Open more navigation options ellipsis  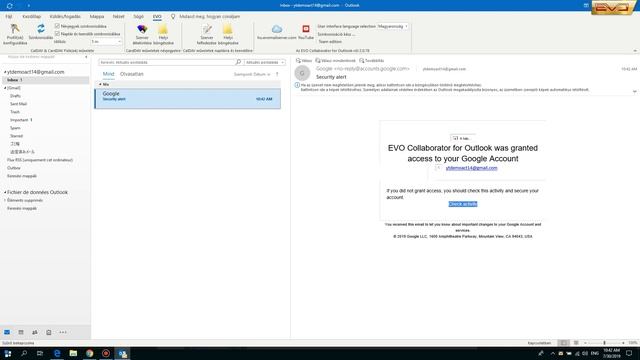(63, 332)
